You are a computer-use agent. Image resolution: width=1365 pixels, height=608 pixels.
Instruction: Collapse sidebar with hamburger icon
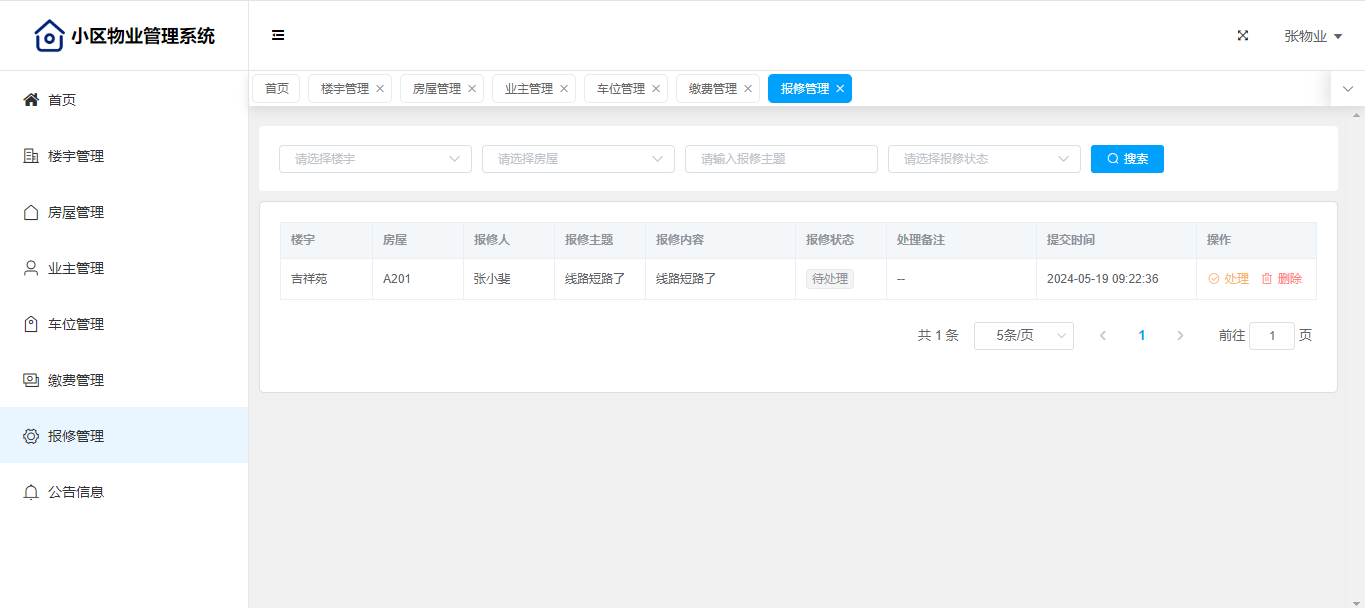pyautogui.click(x=278, y=35)
